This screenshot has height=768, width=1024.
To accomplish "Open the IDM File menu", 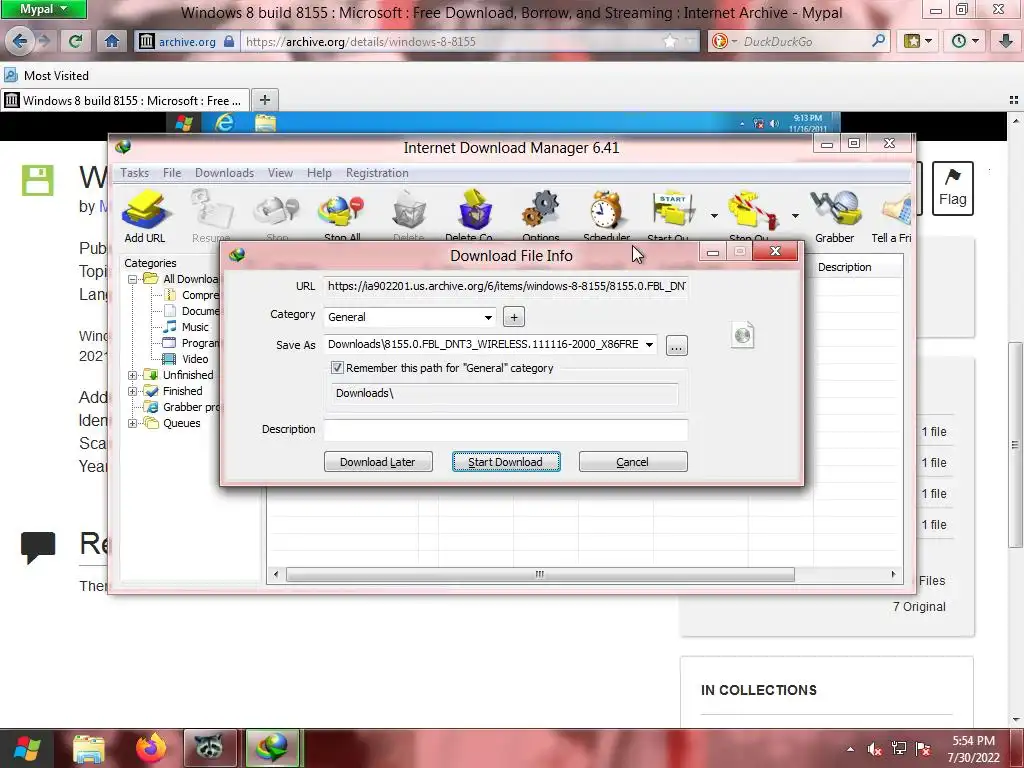I will click(172, 173).
